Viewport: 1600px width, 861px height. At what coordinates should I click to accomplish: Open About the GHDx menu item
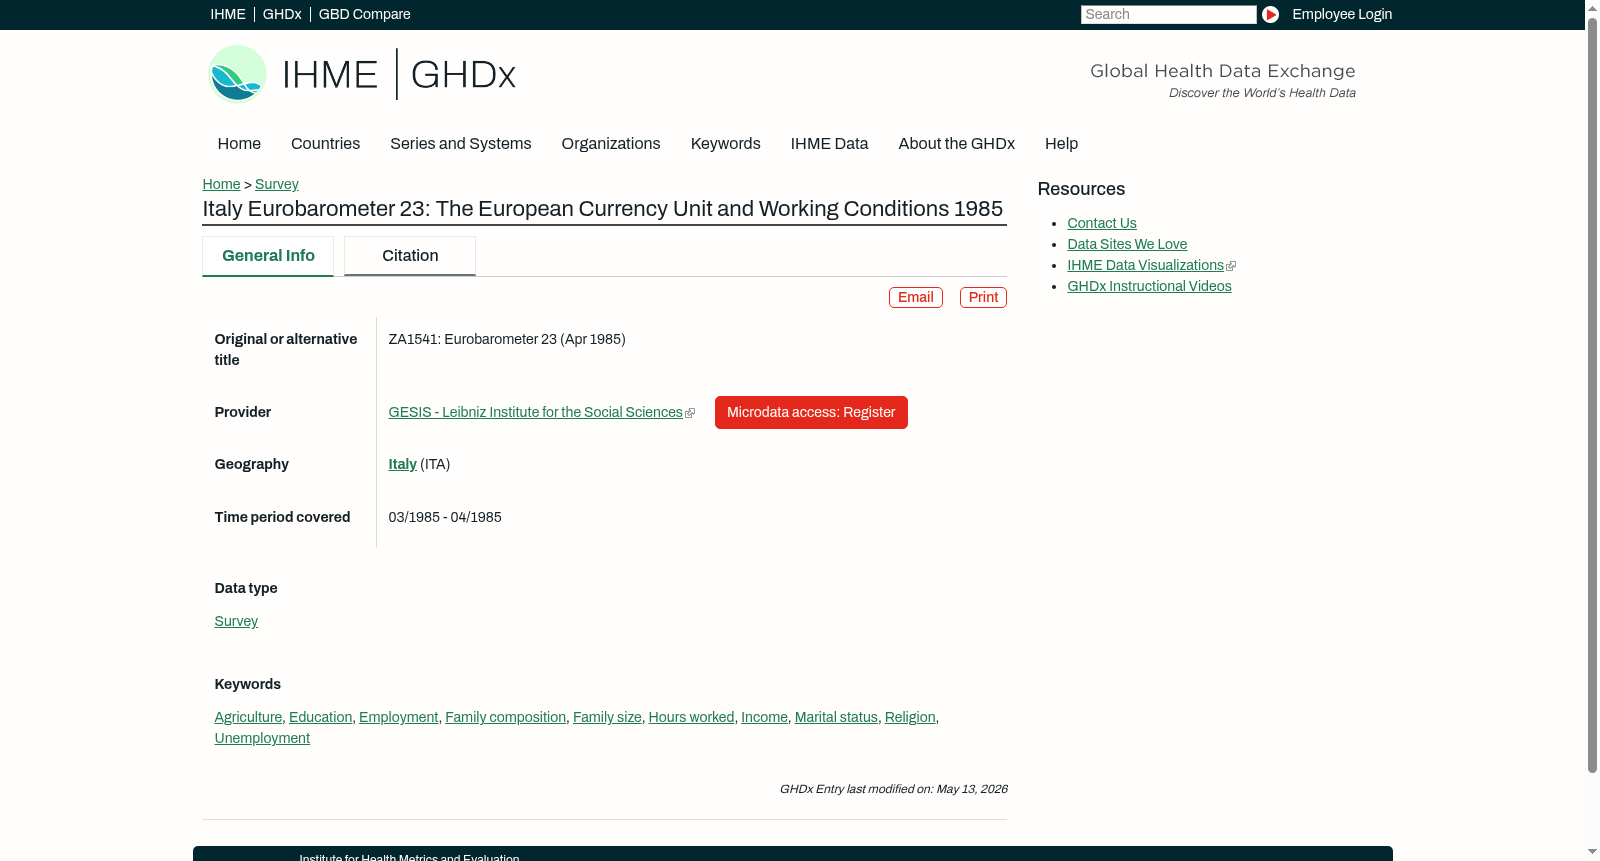956,144
